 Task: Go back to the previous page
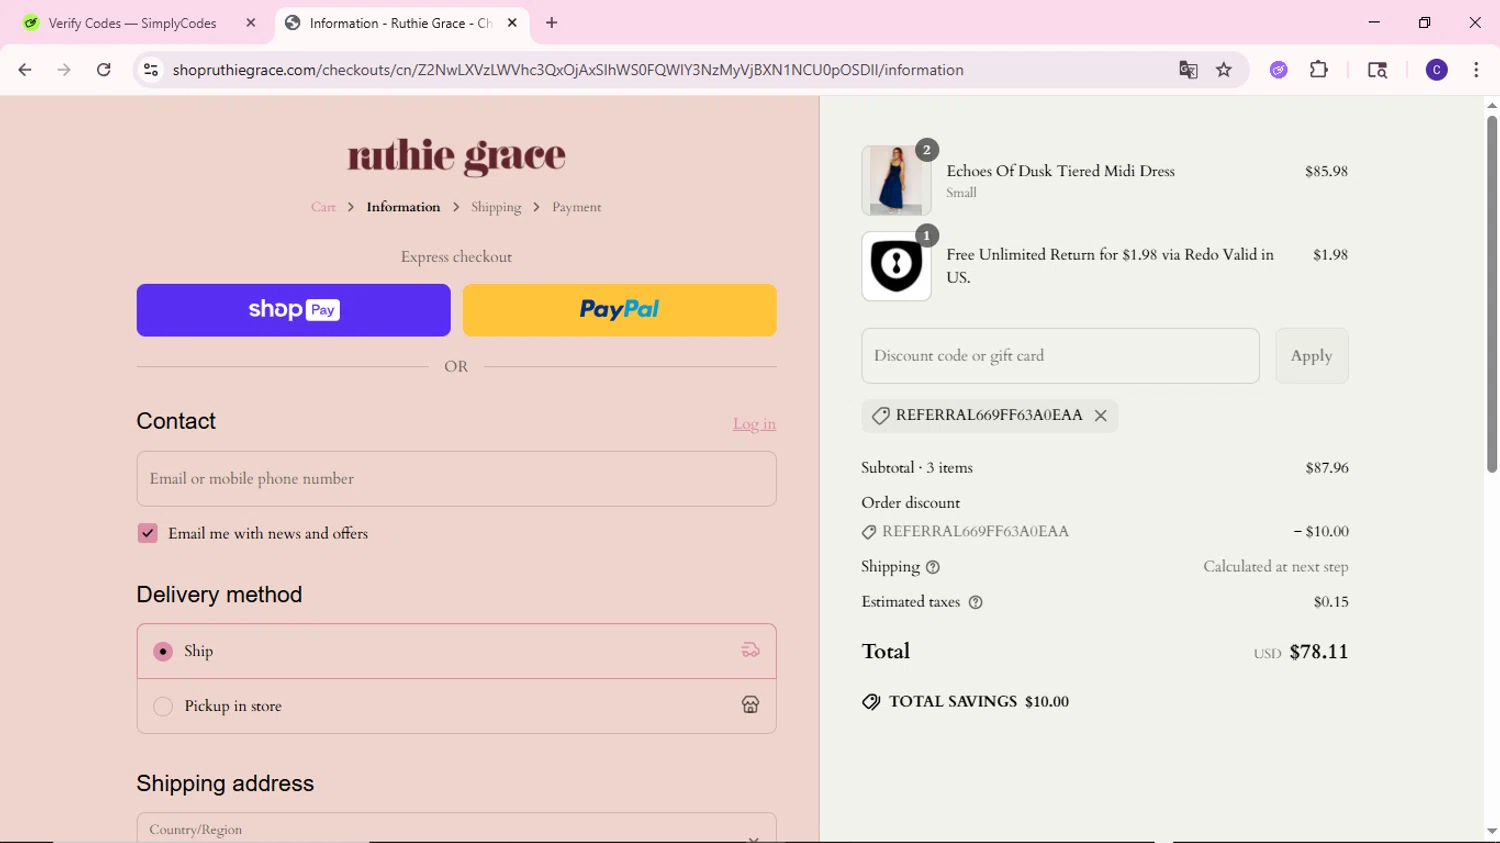click(x=25, y=70)
